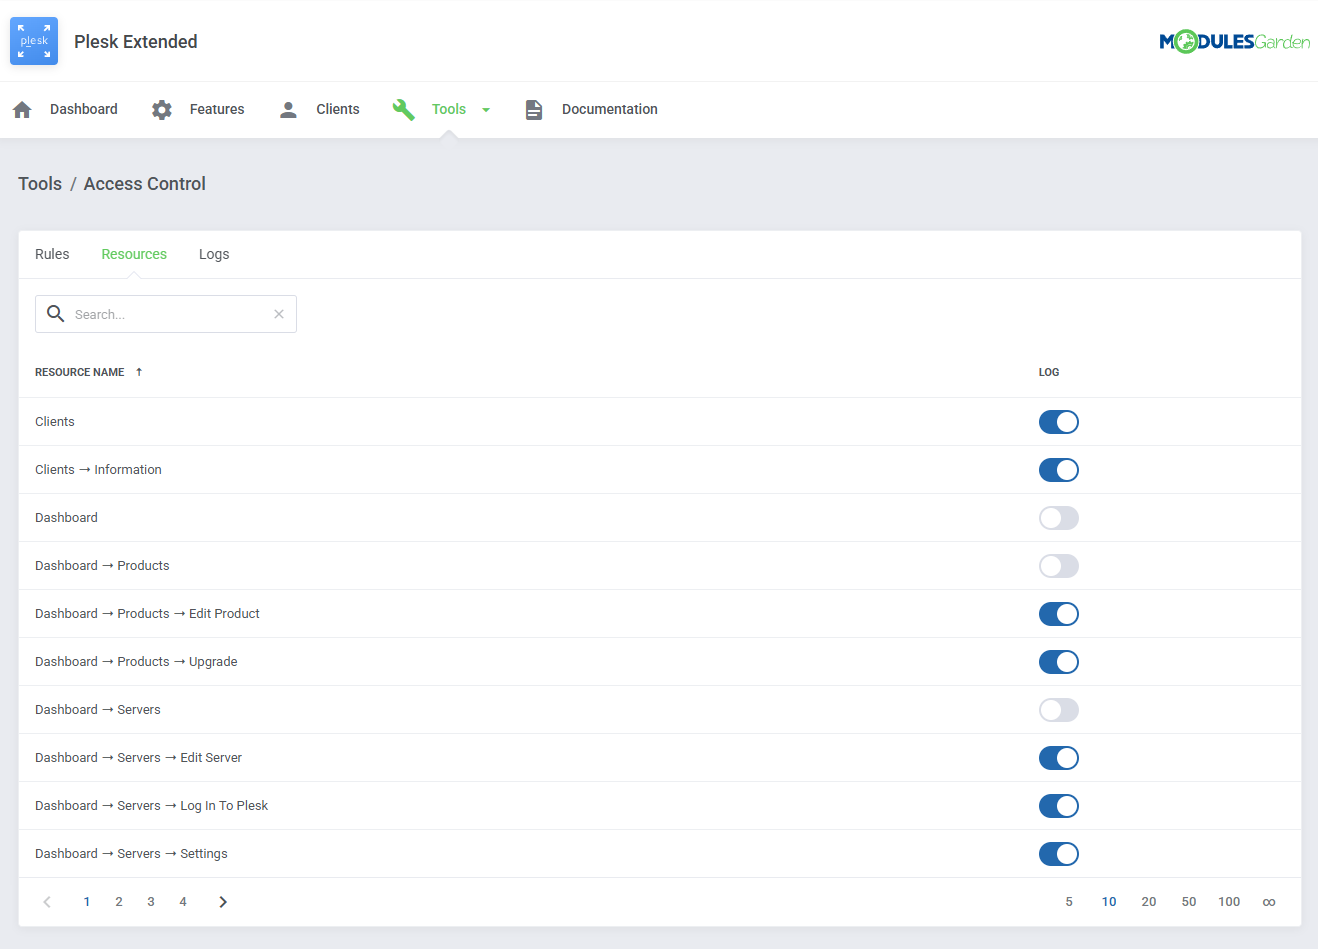Screen dimensions: 1318x949
Task: Toggle sort order on Resource Name column
Action: (x=138, y=371)
